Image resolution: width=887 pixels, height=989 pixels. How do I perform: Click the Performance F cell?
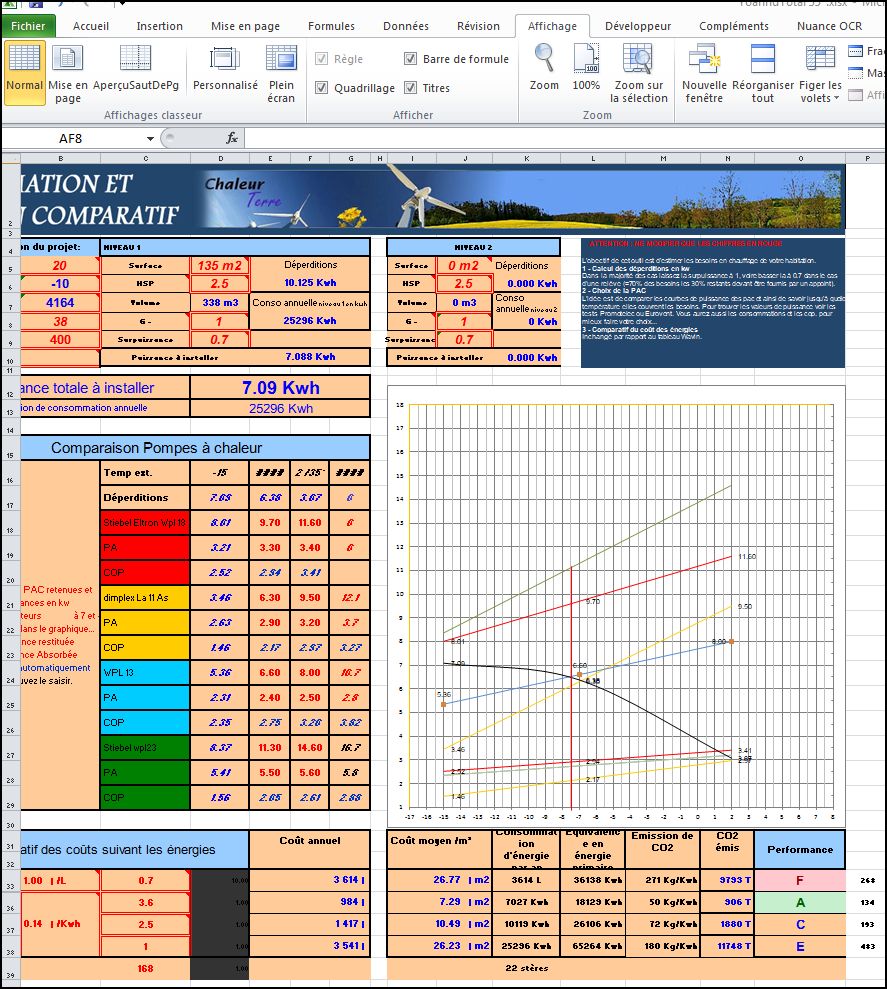click(800, 881)
